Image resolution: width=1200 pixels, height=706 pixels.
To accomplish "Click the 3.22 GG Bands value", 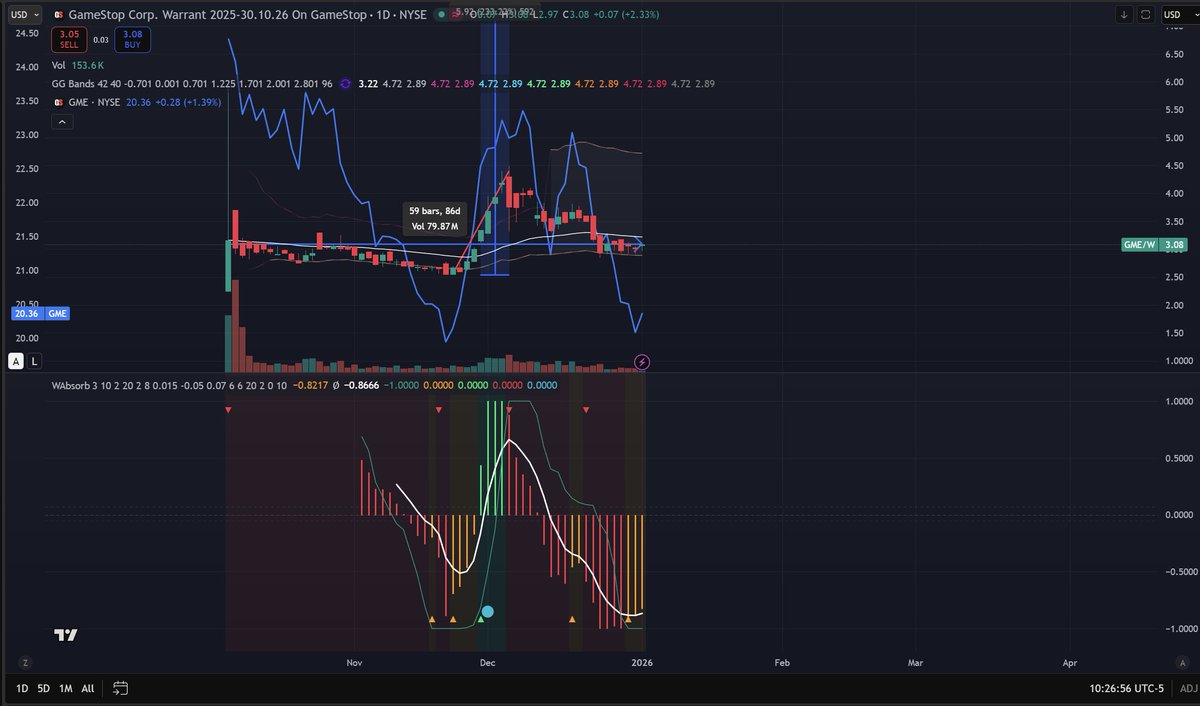I will click(368, 84).
